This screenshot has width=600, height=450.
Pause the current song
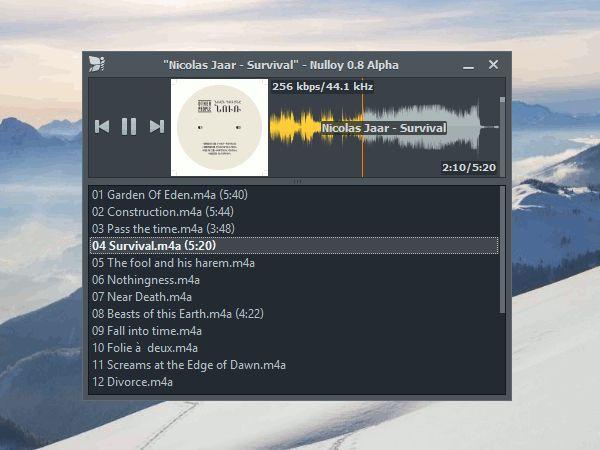(129, 127)
